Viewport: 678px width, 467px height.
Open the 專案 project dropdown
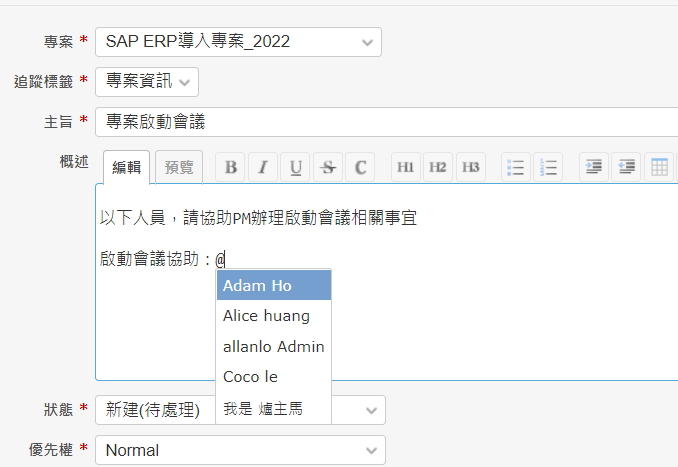[x=238, y=42]
